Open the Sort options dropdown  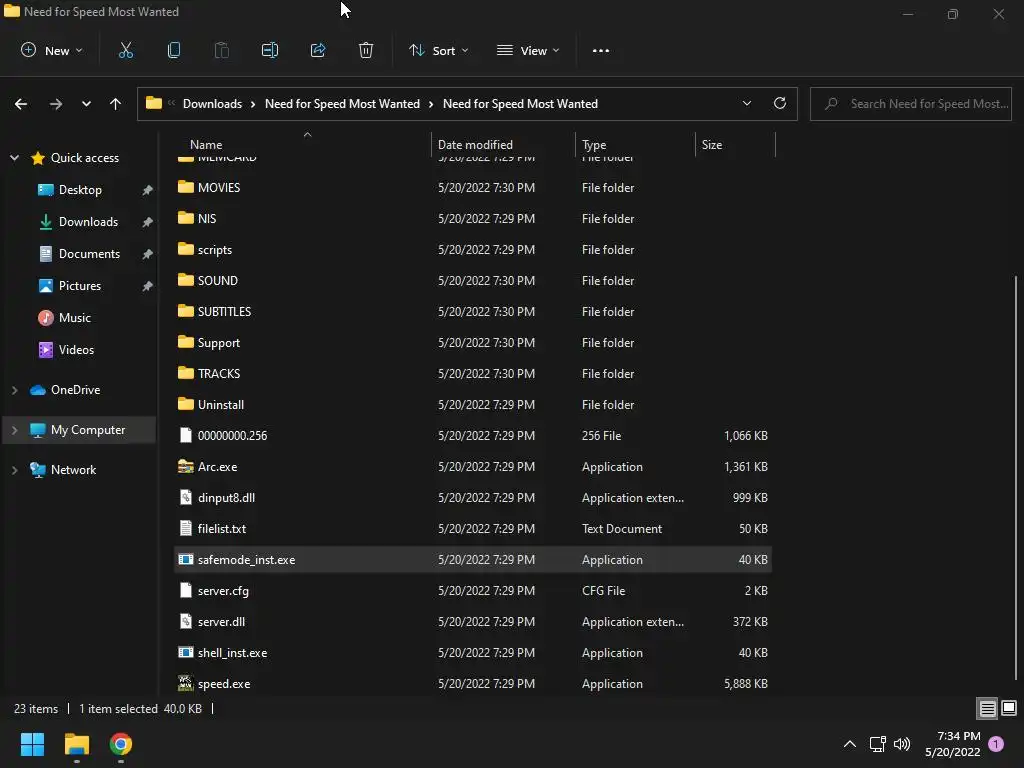(x=438, y=50)
